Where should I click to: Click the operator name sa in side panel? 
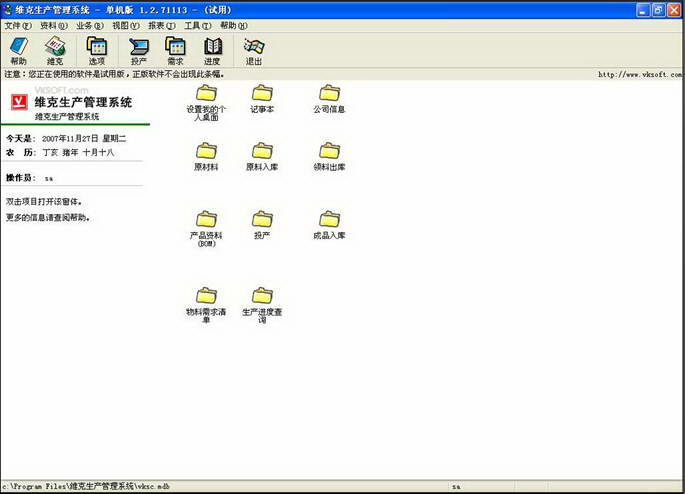(49, 178)
